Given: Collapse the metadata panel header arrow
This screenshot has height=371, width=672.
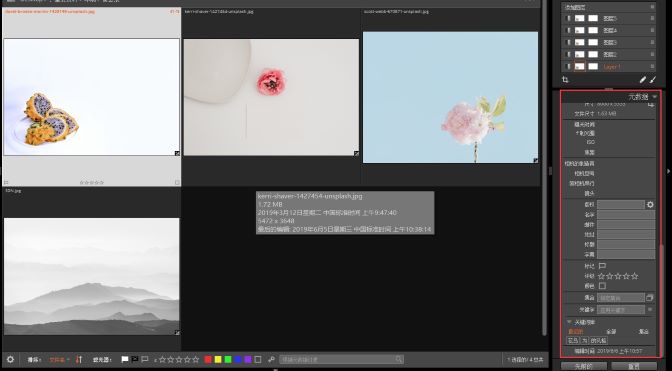Looking at the screenshot, I should coord(654,97).
